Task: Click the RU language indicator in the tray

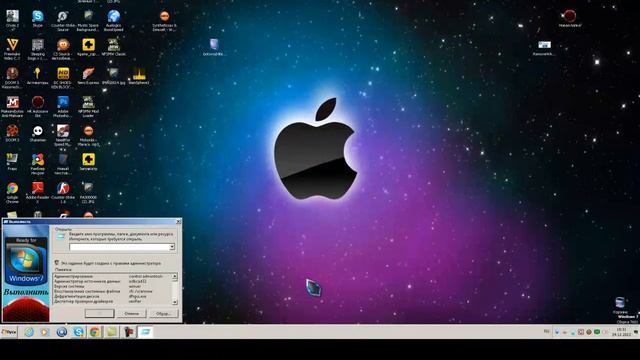Action: coord(547,331)
